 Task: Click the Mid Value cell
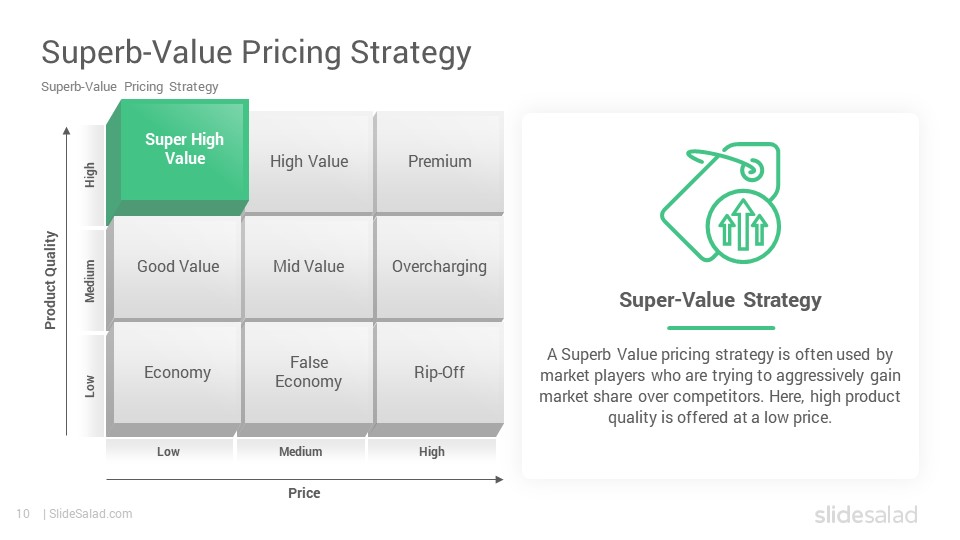(309, 267)
